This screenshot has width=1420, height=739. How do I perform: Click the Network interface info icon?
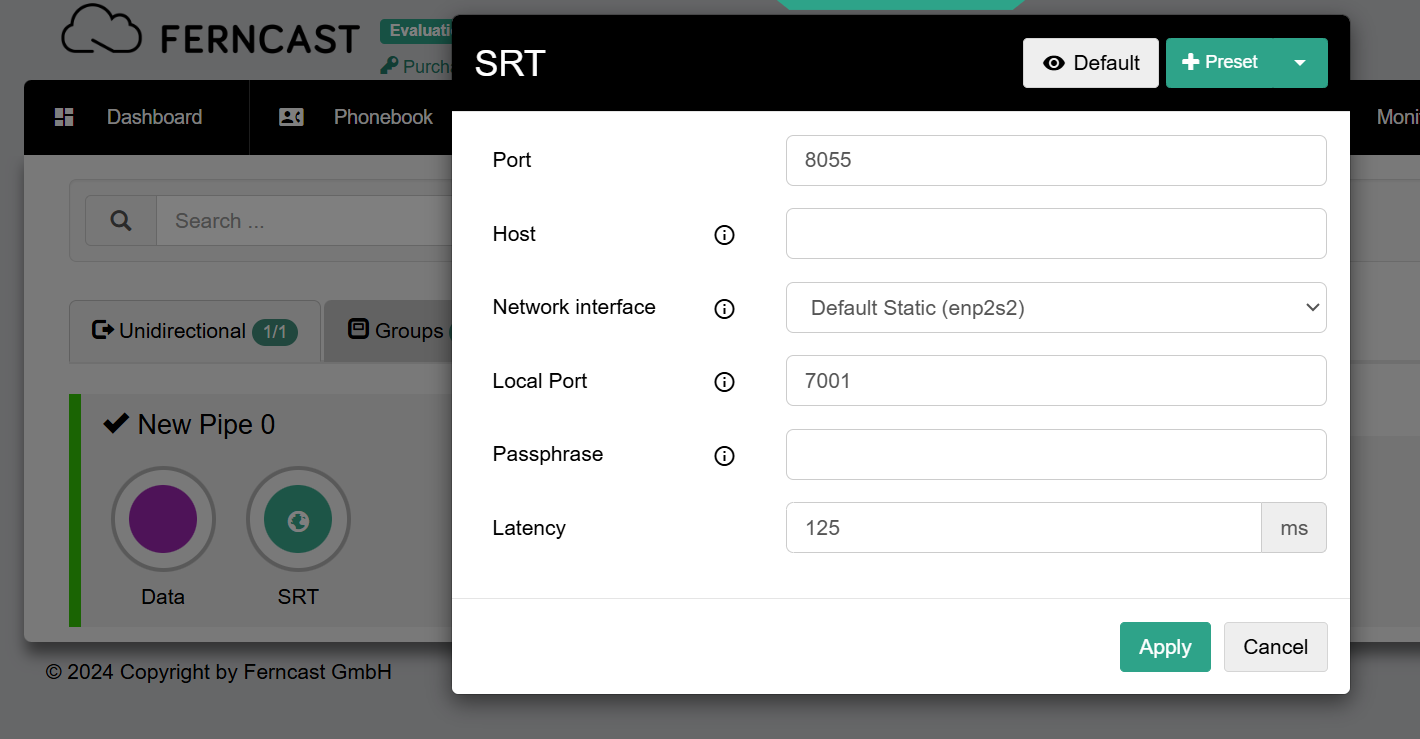pyautogui.click(x=724, y=308)
